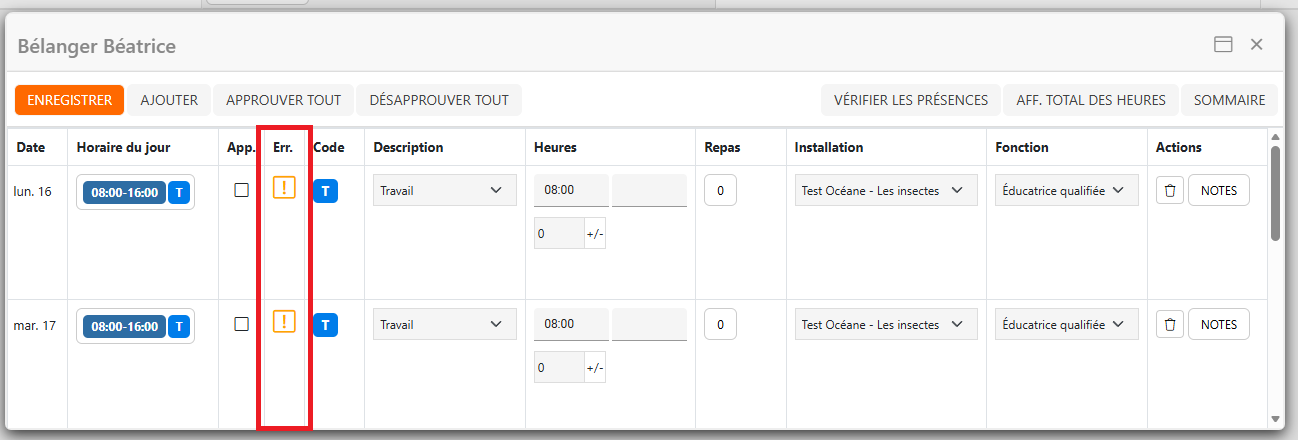Expand Fonction dropdown for lun. 16
The width and height of the screenshot is (1298, 440).
tap(1066, 190)
